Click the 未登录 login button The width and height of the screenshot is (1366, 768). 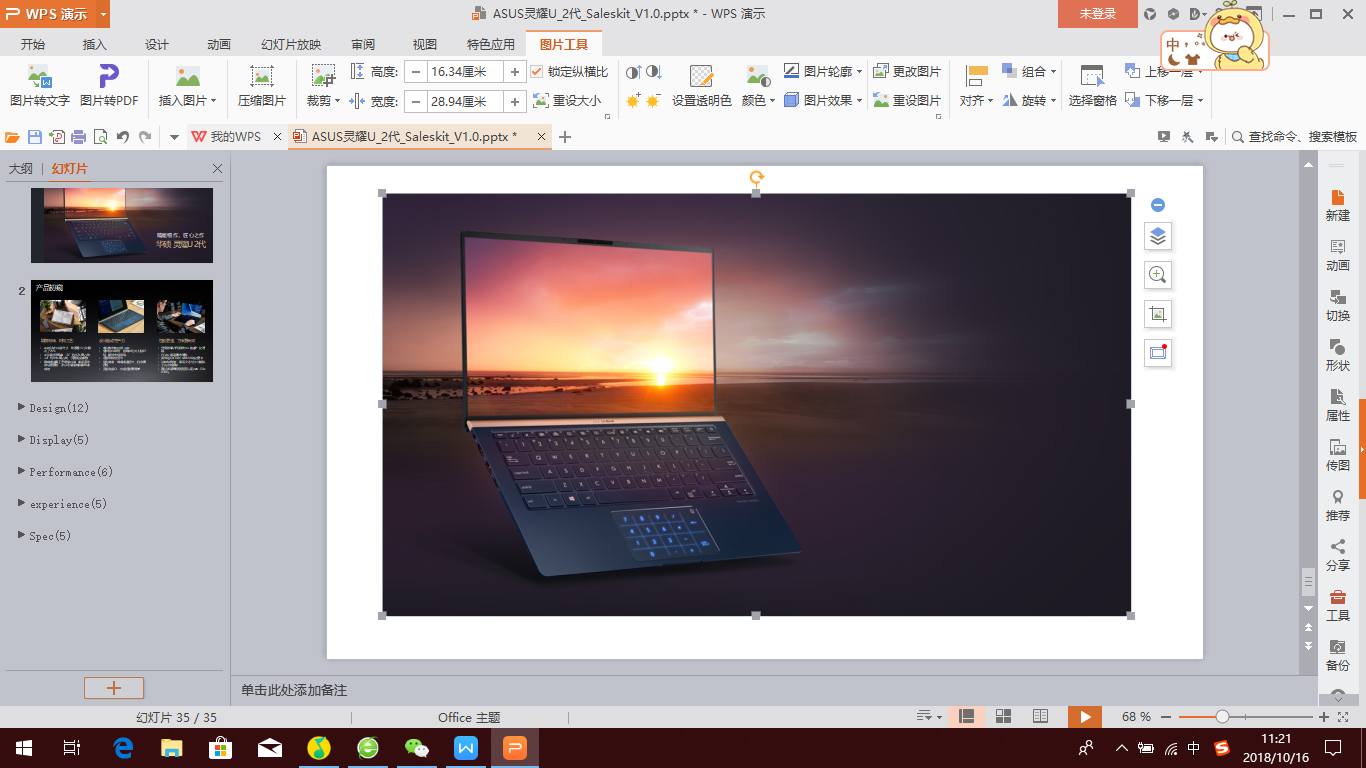(x=1097, y=14)
